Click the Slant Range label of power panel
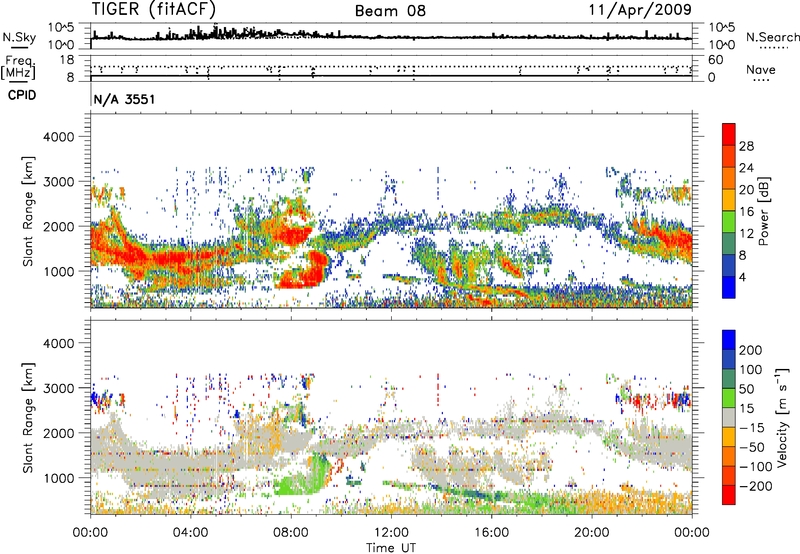The width and height of the screenshot is (800, 554). tap(28, 211)
